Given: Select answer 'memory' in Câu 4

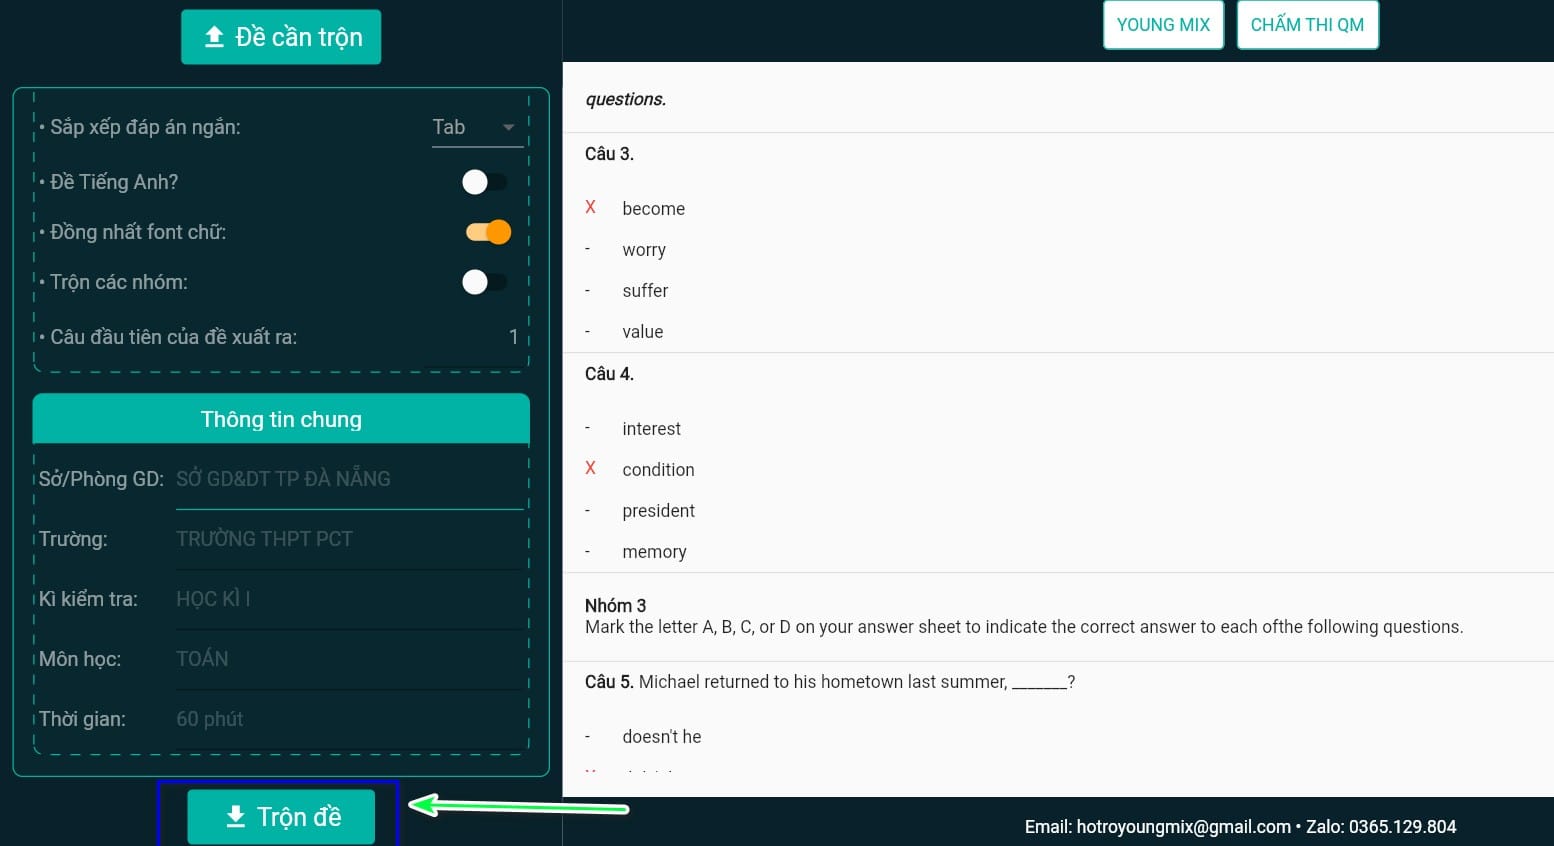Looking at the screenshot, I should click(x=654, y=552).
